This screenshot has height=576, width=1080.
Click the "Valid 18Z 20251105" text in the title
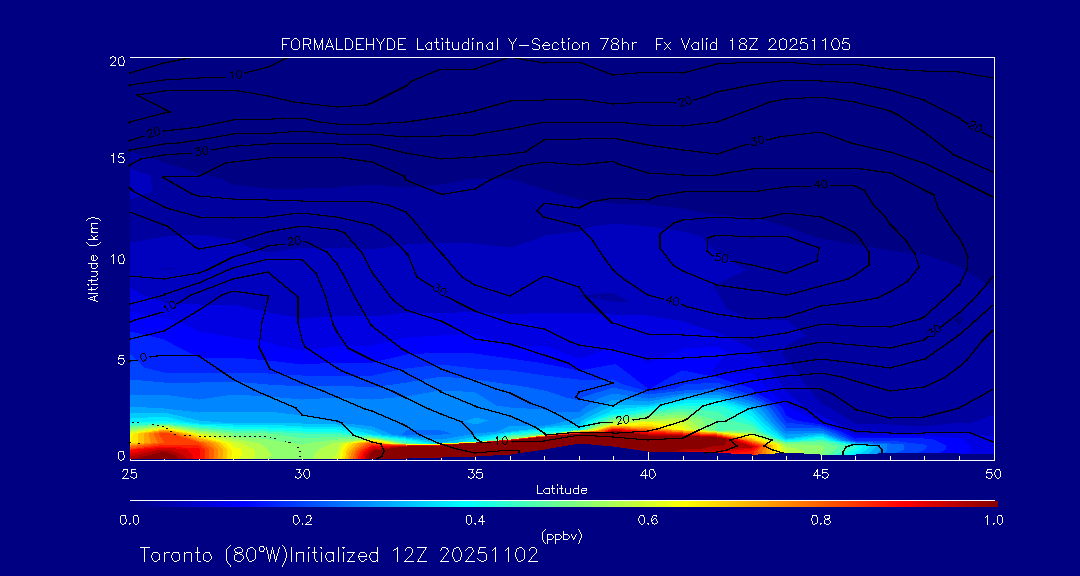click(779, 45)
